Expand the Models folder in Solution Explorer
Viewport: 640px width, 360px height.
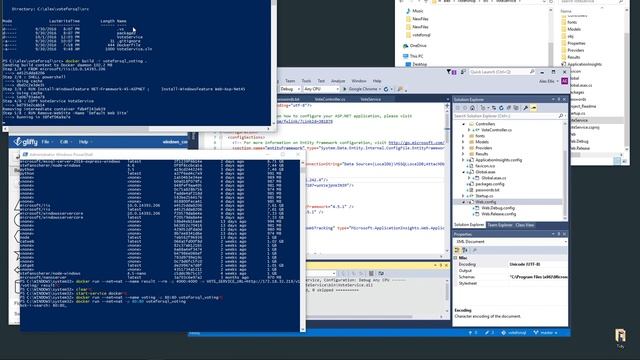coord(464,142)
